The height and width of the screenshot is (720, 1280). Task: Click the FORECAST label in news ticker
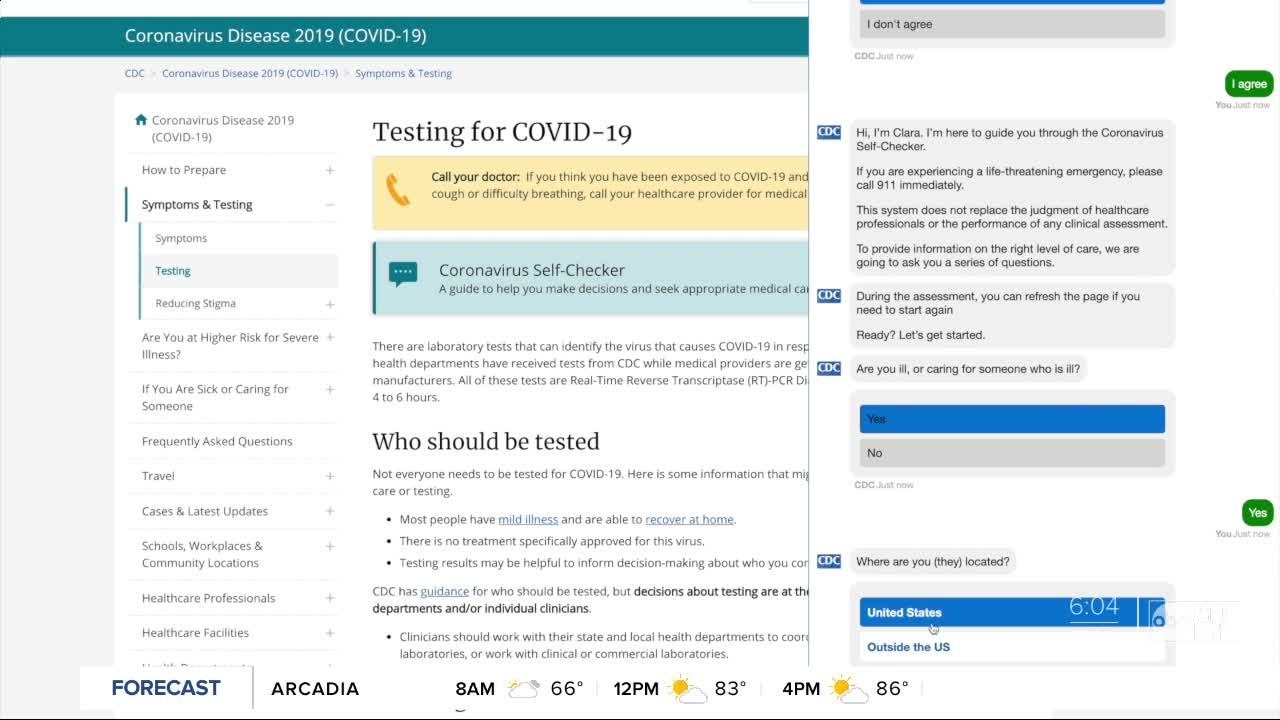[166, 688]
